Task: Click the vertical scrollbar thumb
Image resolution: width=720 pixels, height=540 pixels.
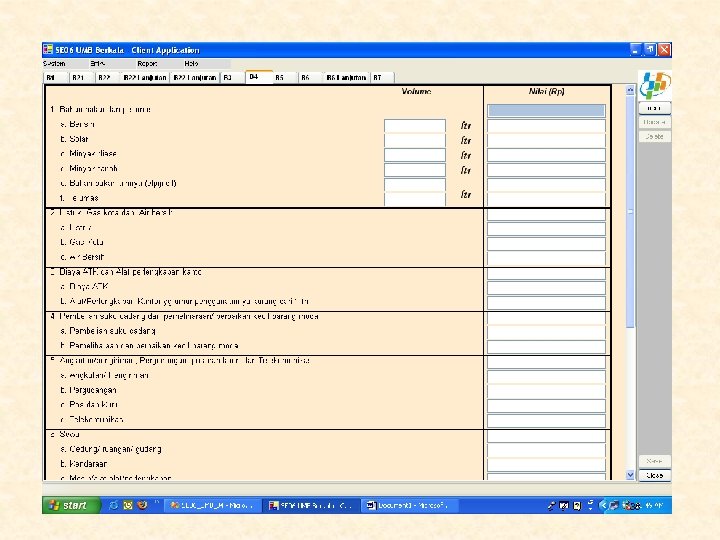Action: pyautogui.click(x=630, y=211)
